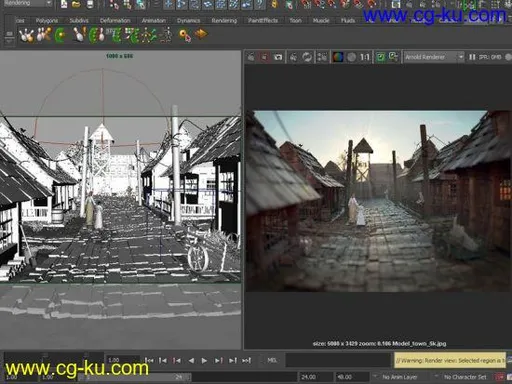Save the scene with the disk icon

(90, 4)
